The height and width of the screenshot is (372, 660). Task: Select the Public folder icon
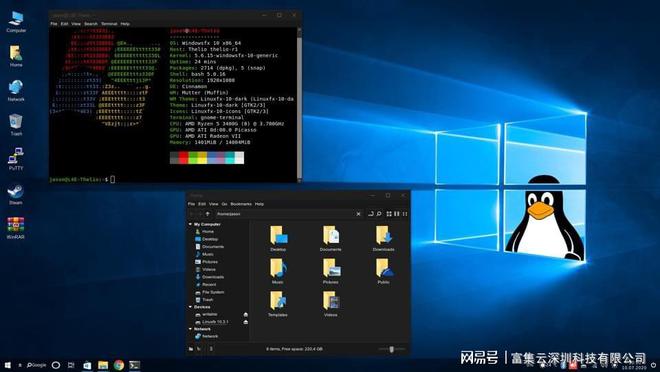383,271
